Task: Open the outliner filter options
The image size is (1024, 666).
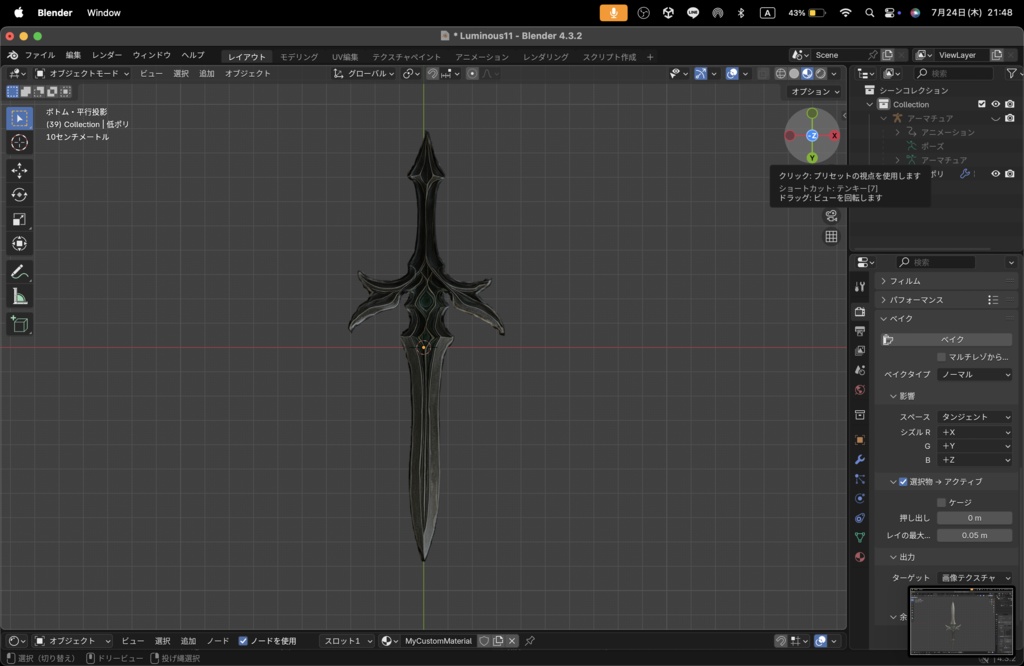Action: pos(1014,72)
